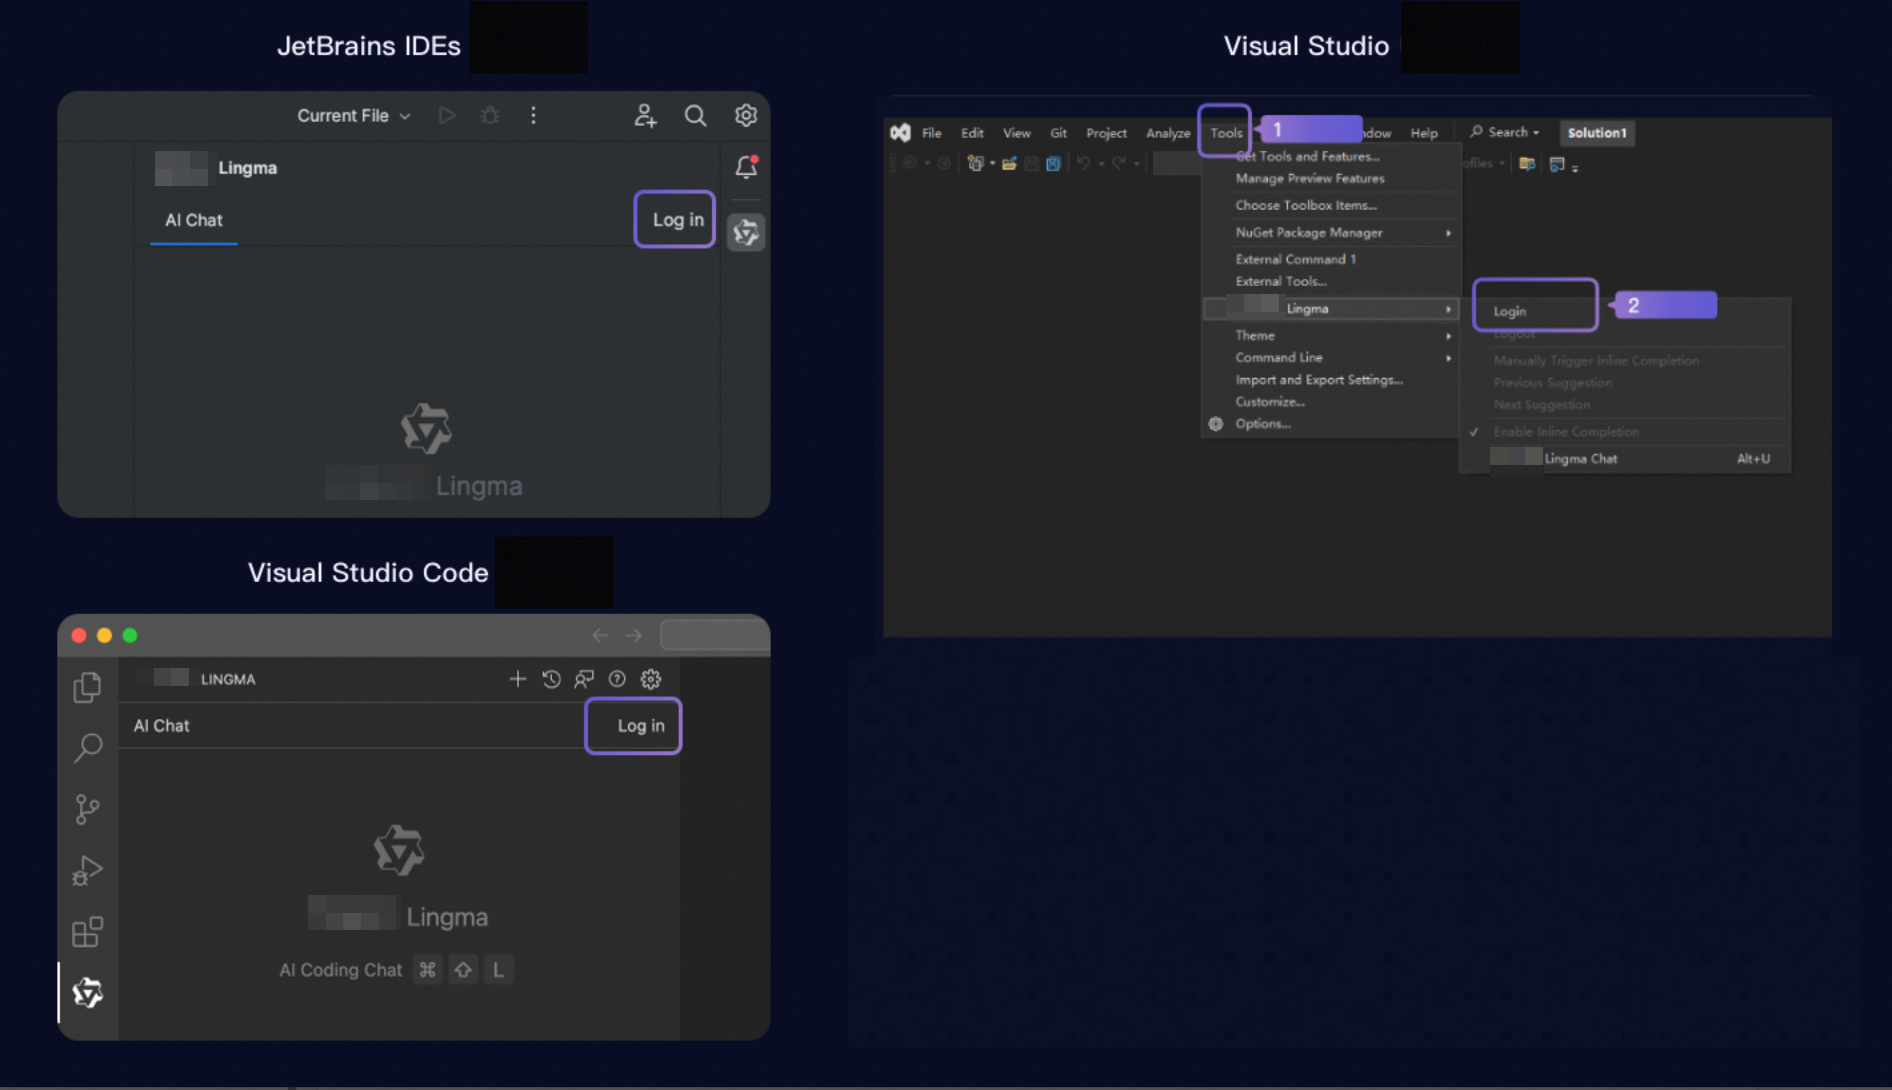The width and height of the screenshot is (1892, 1090).
Task: Click Log in button in VS Code Lingma panel
Action: [x=641, y=726]
